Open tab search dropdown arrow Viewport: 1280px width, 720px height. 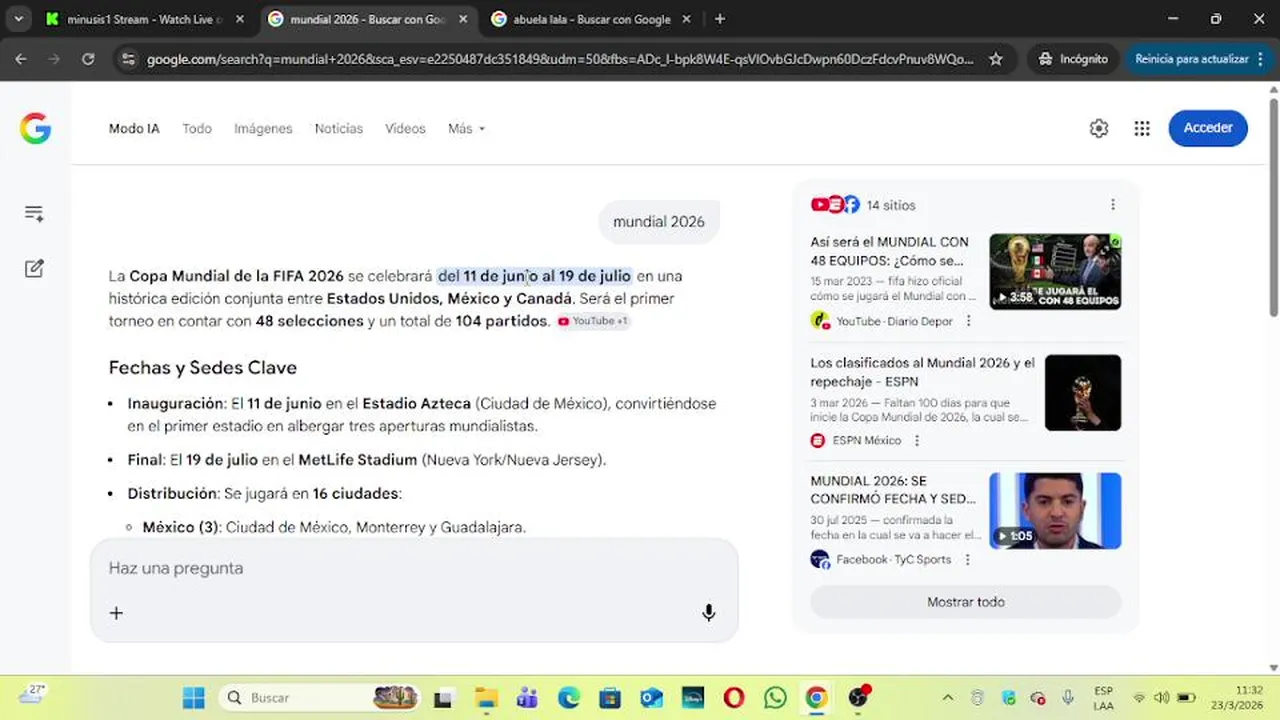(x=18, y=19)
